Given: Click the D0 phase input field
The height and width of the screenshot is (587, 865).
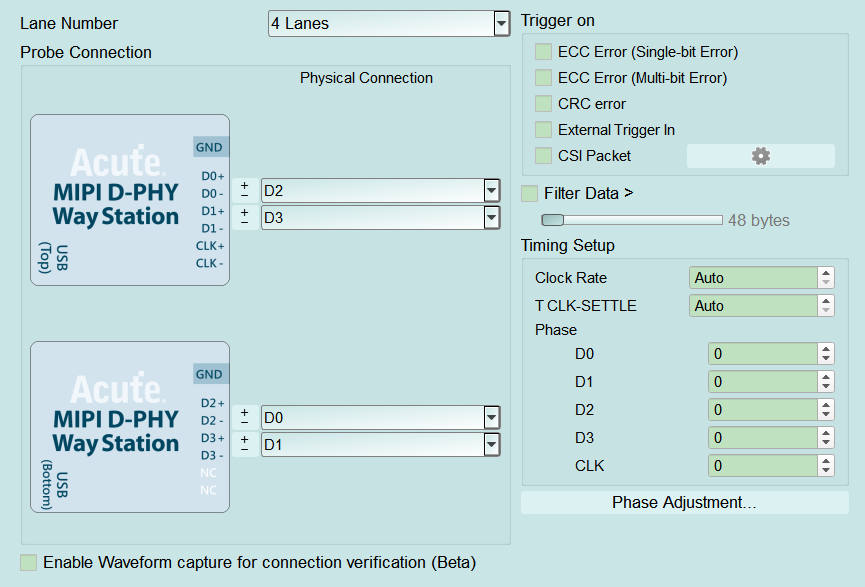Looking at the screenshot, I should pos(762,354).
